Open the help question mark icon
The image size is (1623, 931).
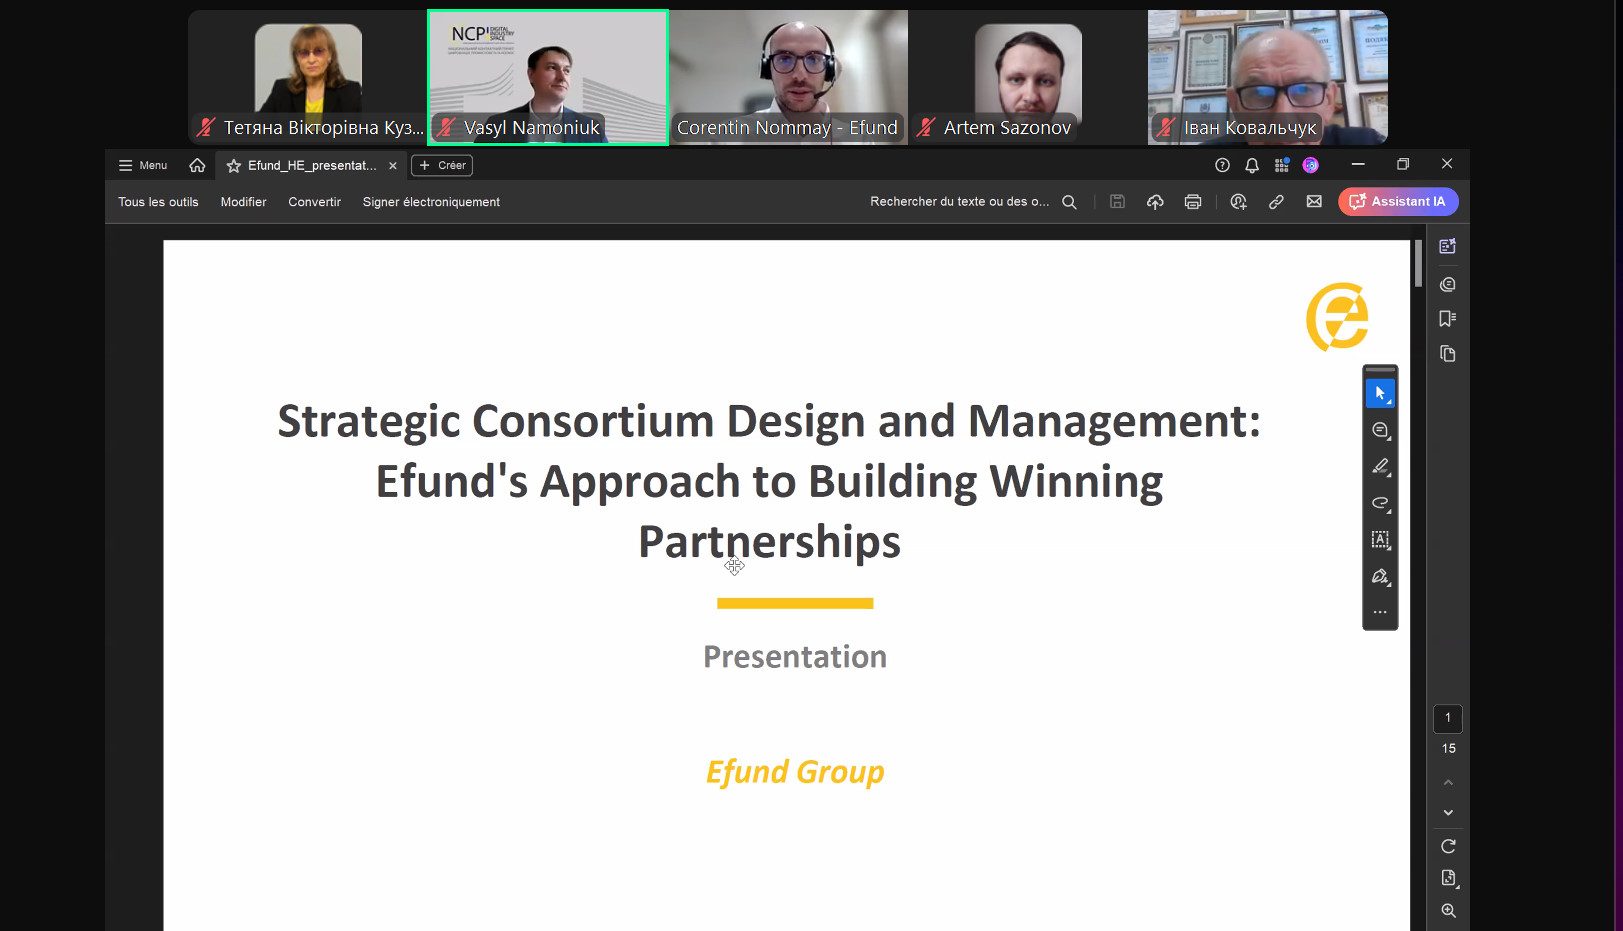click(1222, 165)
